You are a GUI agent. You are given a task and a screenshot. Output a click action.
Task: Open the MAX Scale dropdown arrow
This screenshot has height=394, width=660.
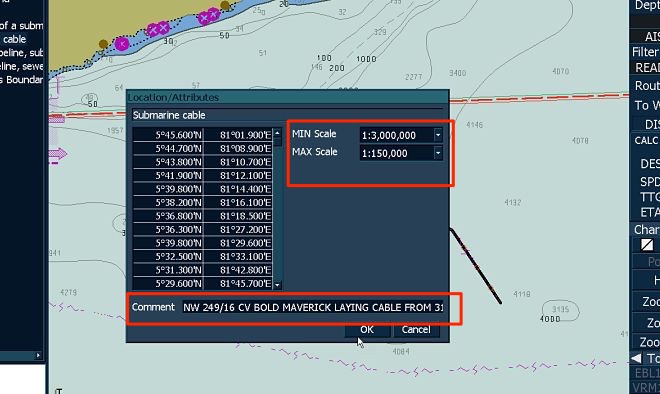tap(438, 153)
